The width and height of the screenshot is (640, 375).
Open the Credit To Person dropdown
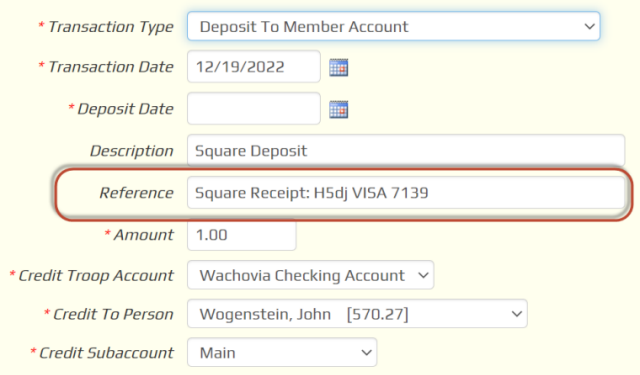(357, 314)
